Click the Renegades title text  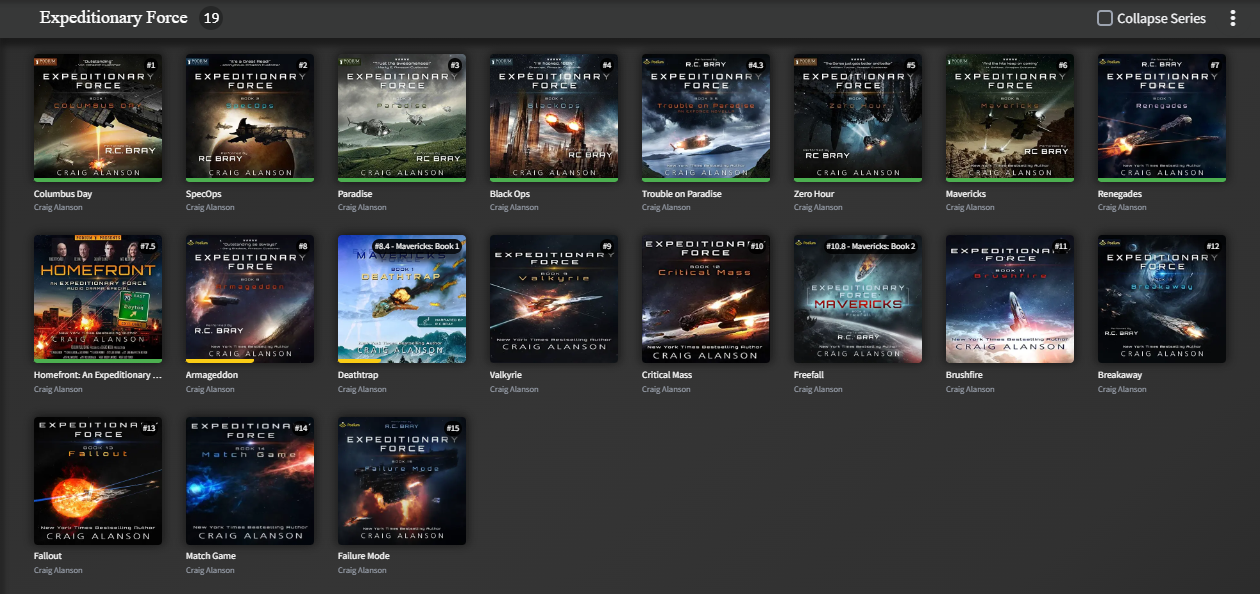(1120, 194)
